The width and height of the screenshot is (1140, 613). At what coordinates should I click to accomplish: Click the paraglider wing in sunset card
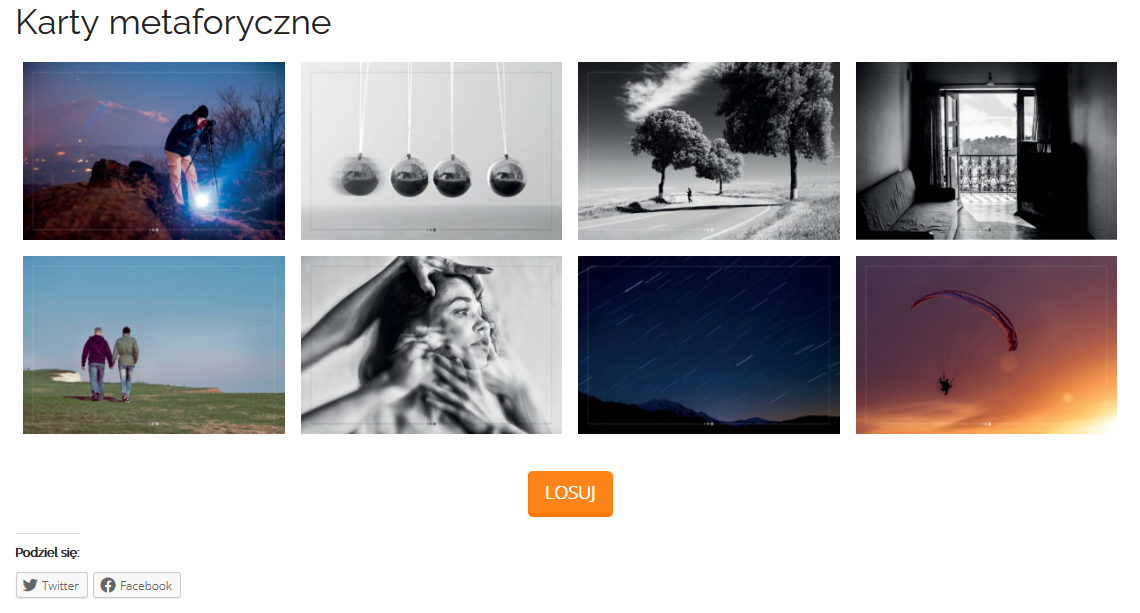(x=965, y=314)
